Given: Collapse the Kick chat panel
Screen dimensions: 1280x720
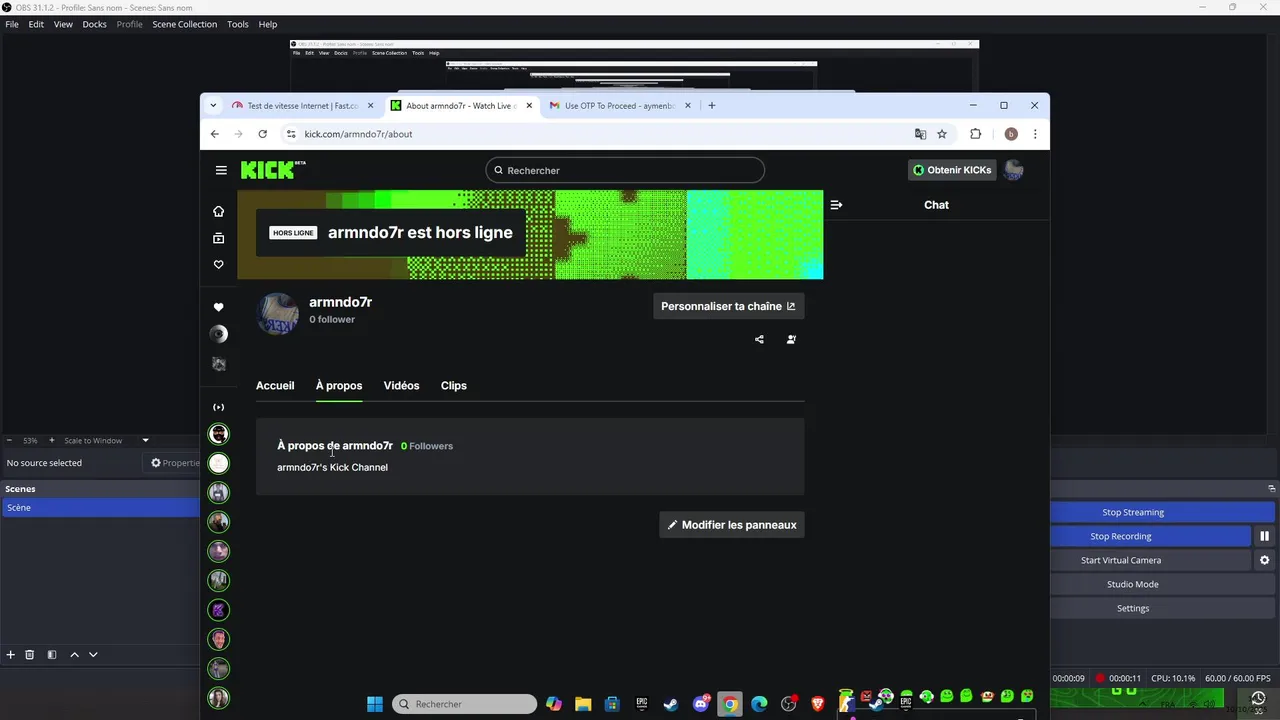Looking at the screenshot, I should click(836, 205).
